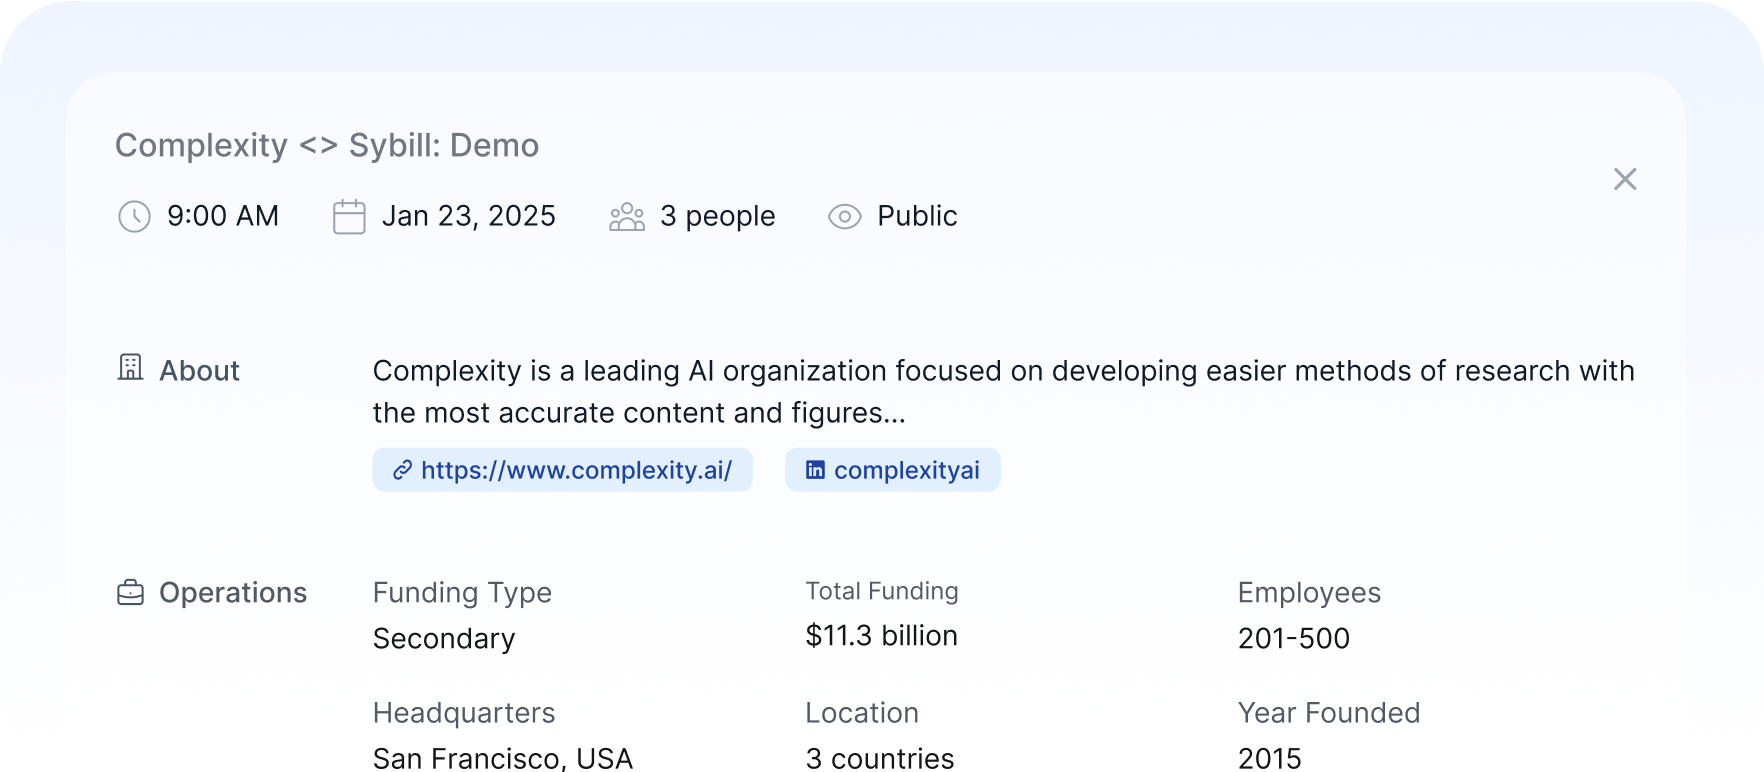
Task: Click the 'Funding Type' label
Action: coord(462,593)
